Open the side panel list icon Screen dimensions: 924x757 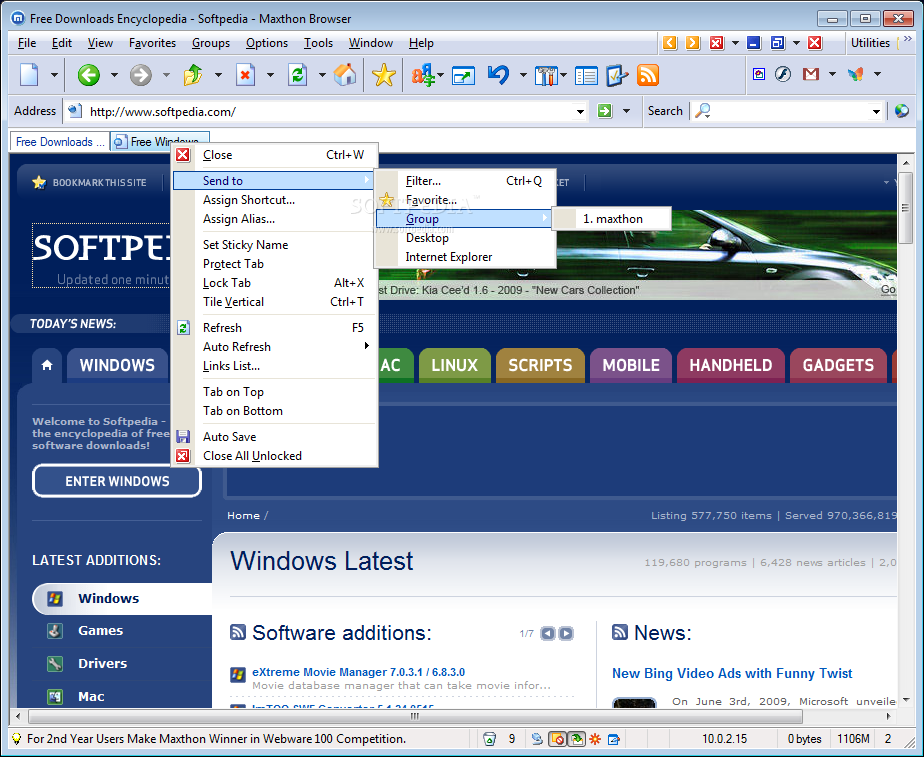coord(586,75)
